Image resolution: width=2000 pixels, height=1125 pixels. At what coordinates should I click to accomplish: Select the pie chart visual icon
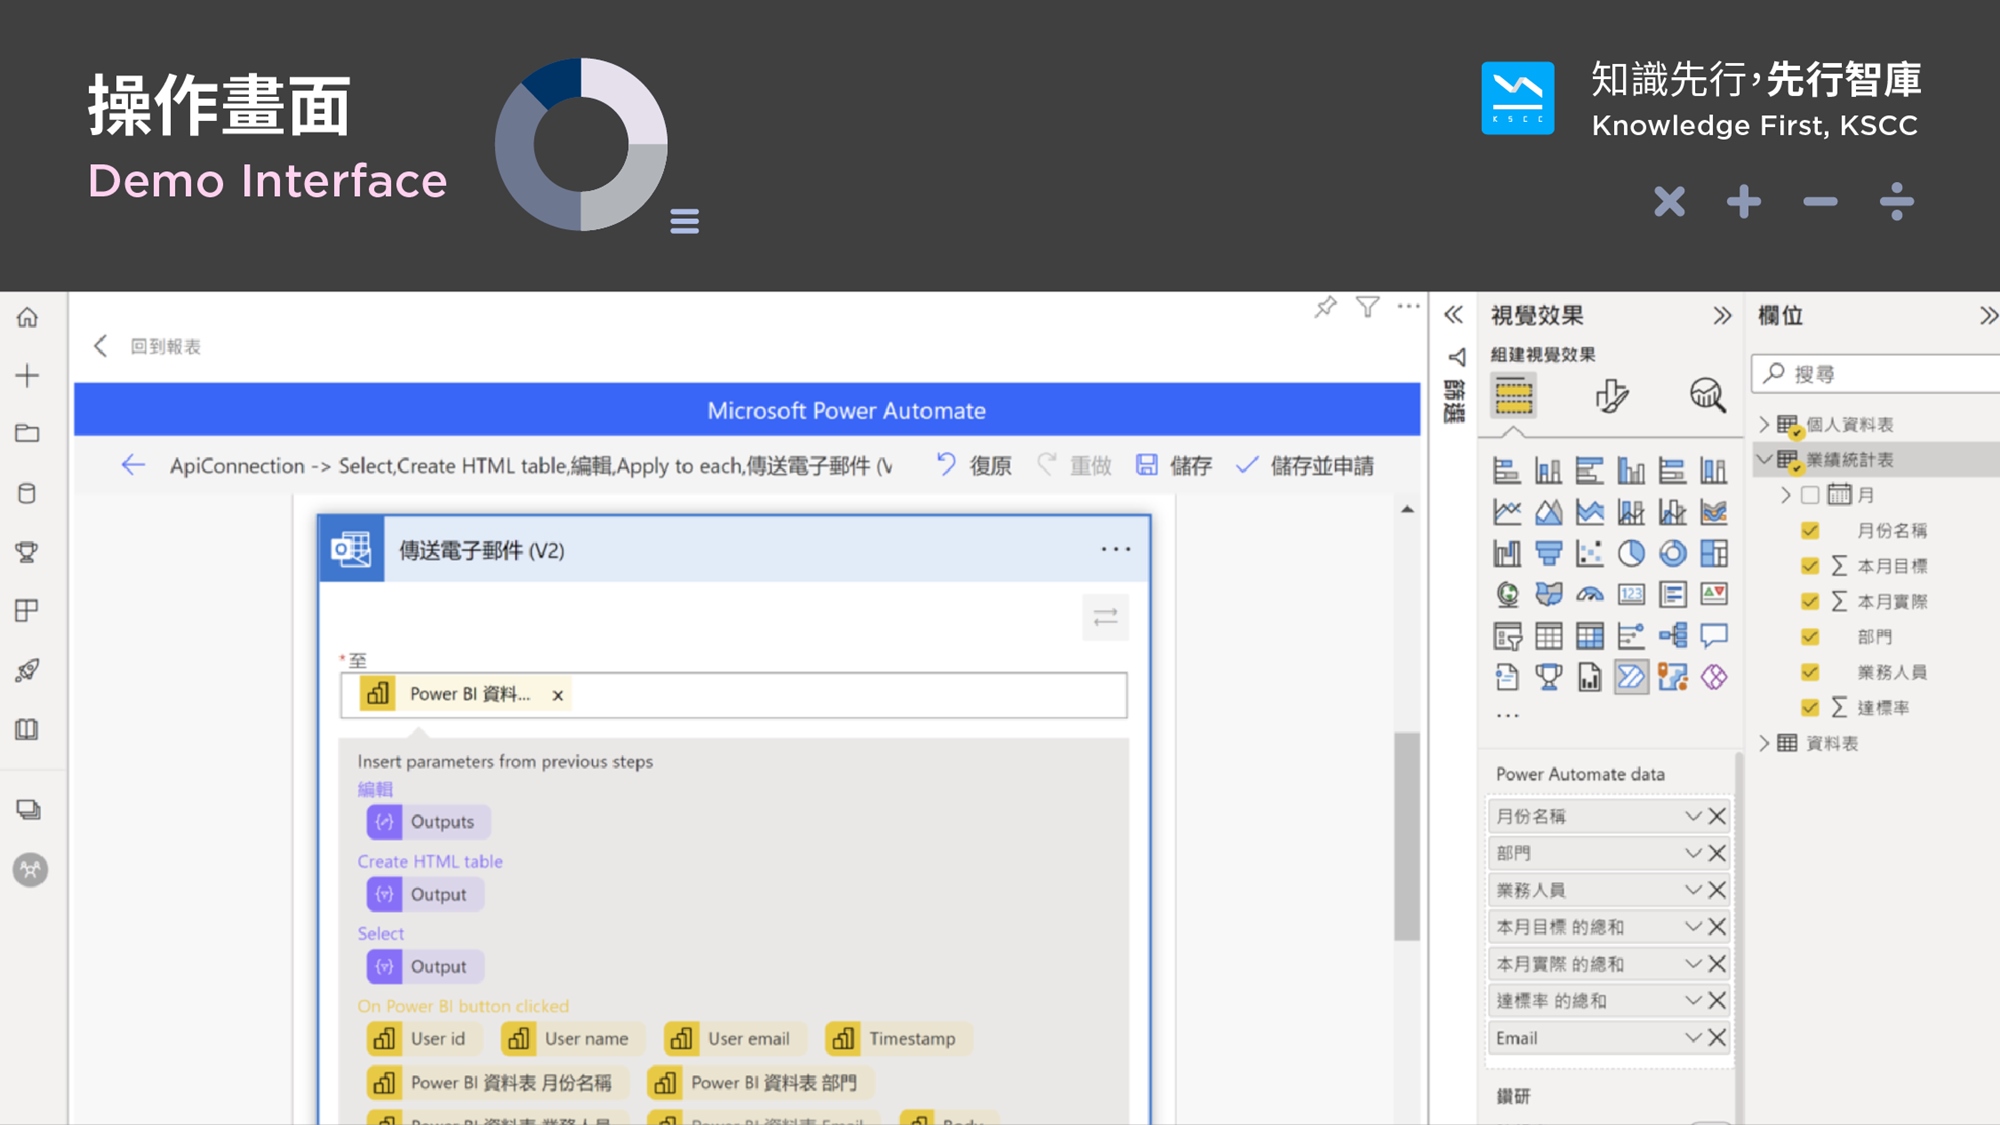(x=1631, y=553)
